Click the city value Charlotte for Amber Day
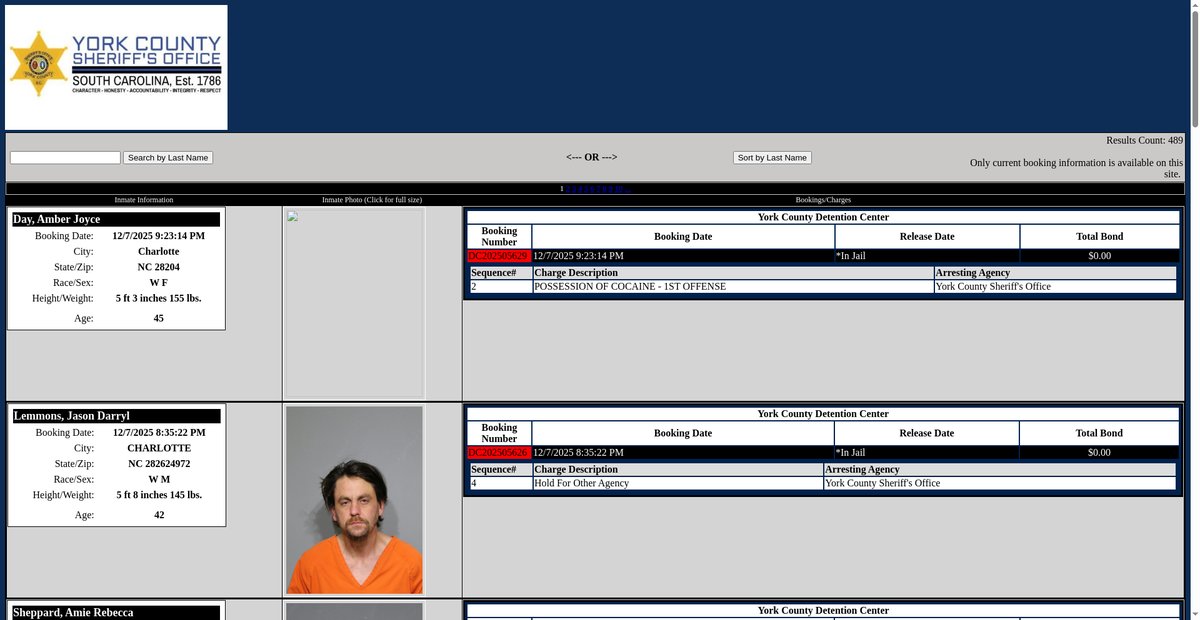 coord(159,252)
